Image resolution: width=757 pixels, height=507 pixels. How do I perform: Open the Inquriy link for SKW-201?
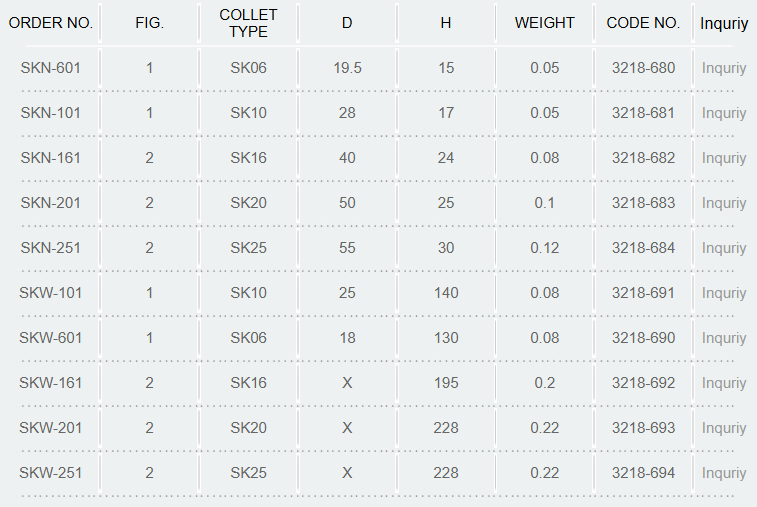point(724,428)
